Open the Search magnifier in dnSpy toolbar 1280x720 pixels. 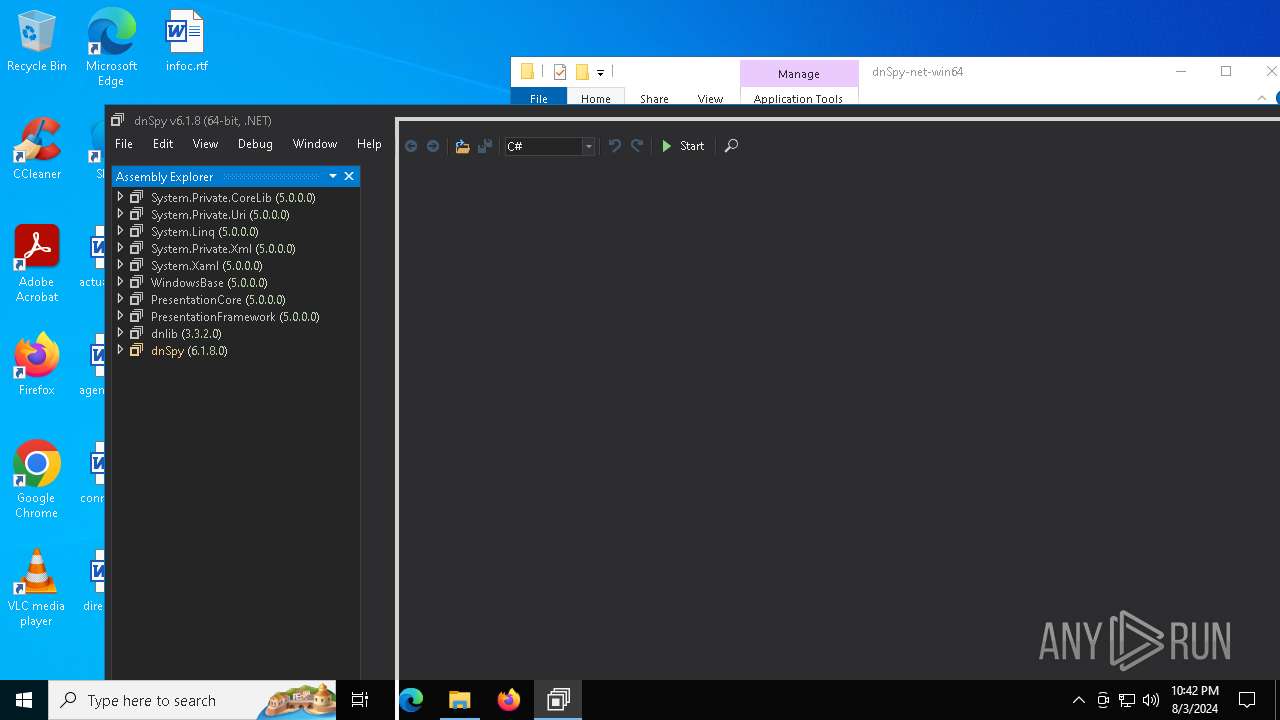pyautogui.click(x=731, y=146)
